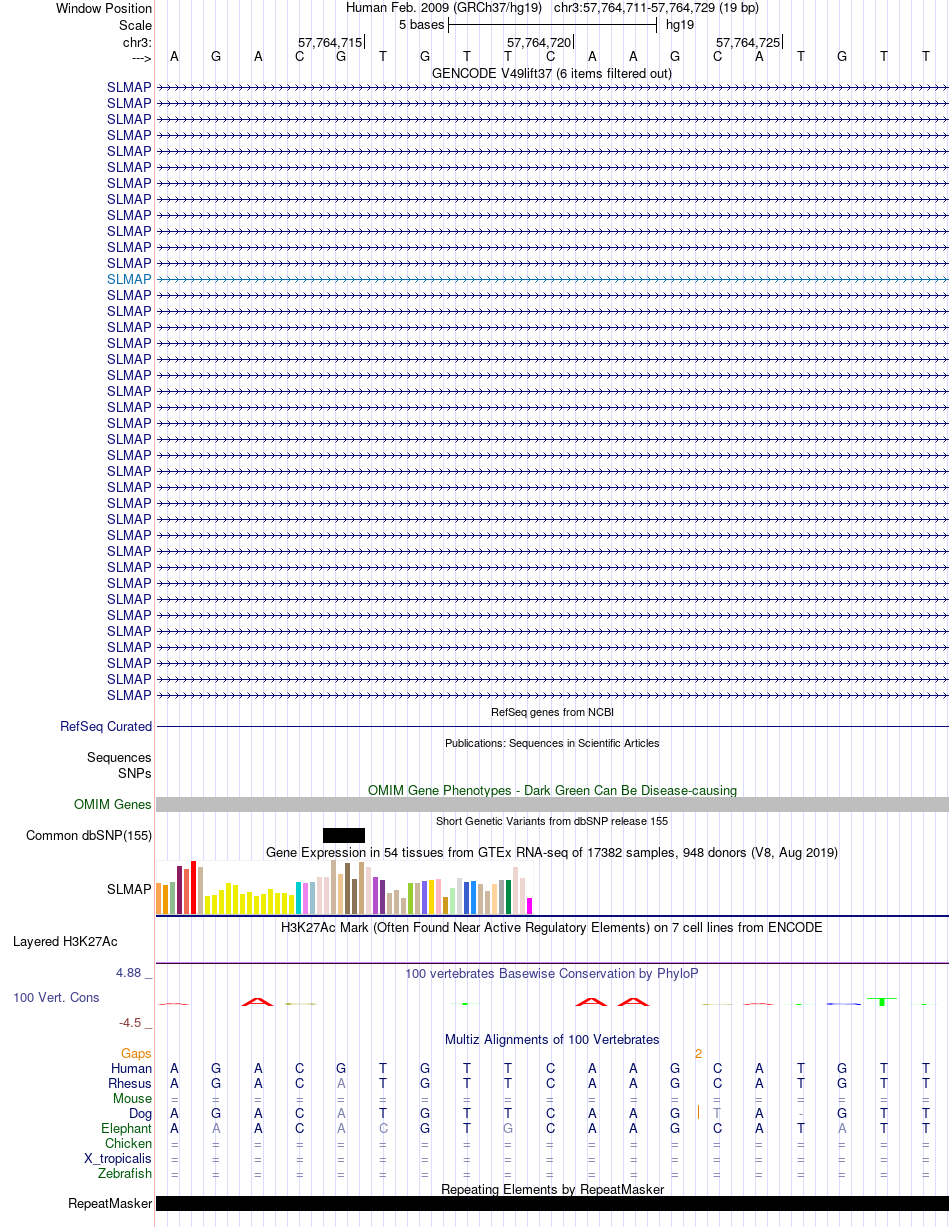This screenshot has height=1227, width=950.
Task: Click the orange insertion mark in the Dog row
Action: [698, 1113]
